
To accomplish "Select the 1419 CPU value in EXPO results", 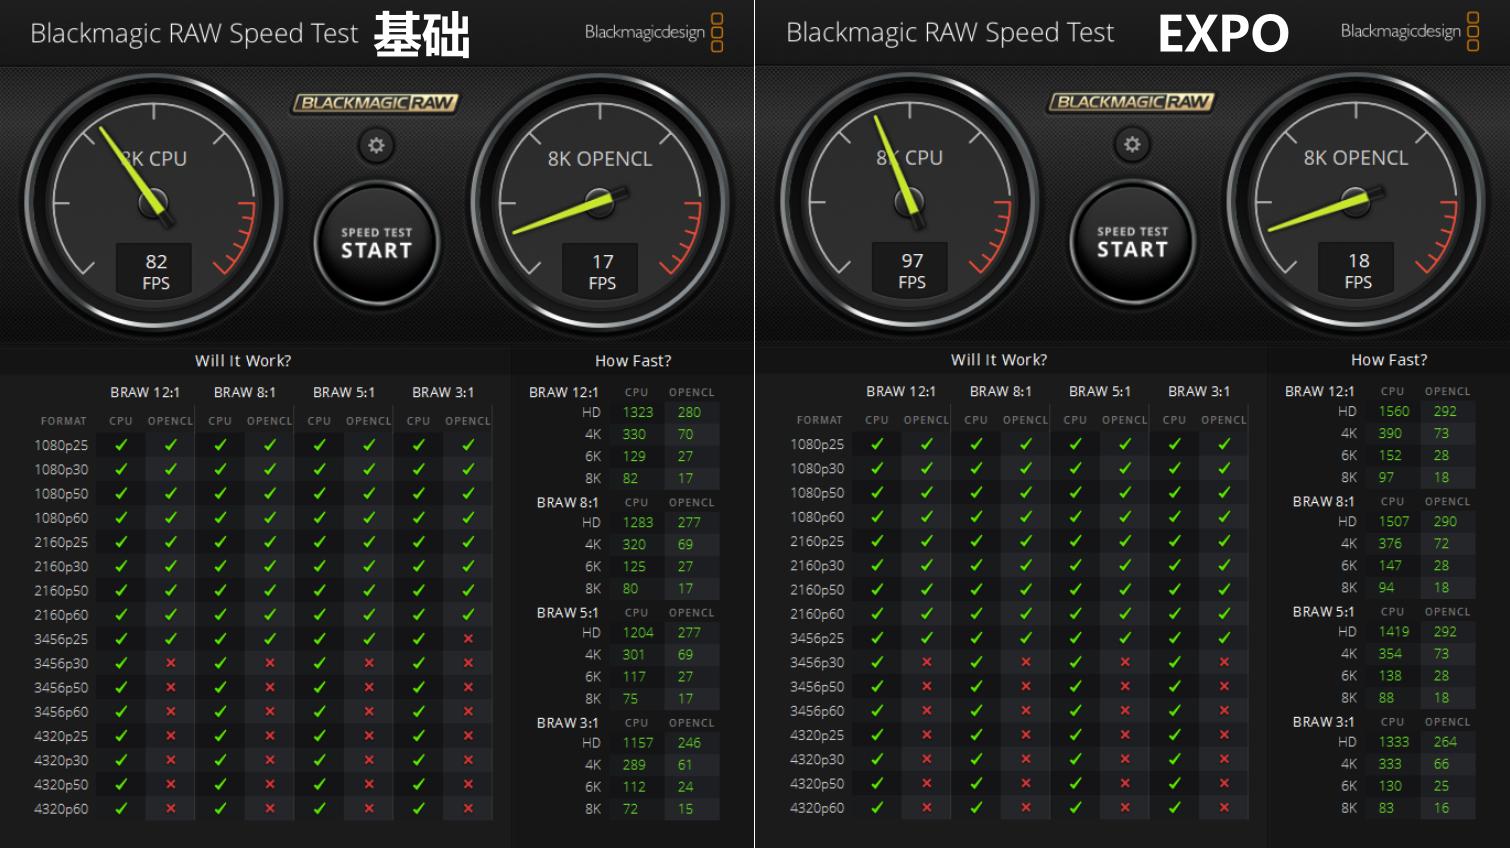I will tap(1394, 631).
